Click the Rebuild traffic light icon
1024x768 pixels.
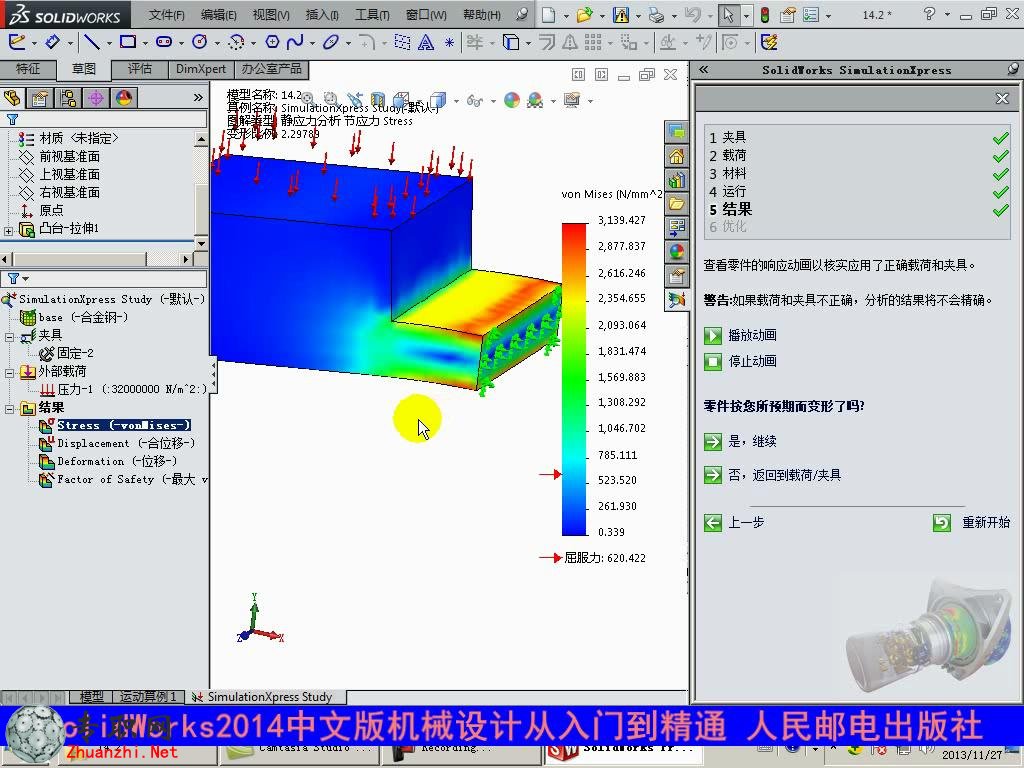(764, 14)
